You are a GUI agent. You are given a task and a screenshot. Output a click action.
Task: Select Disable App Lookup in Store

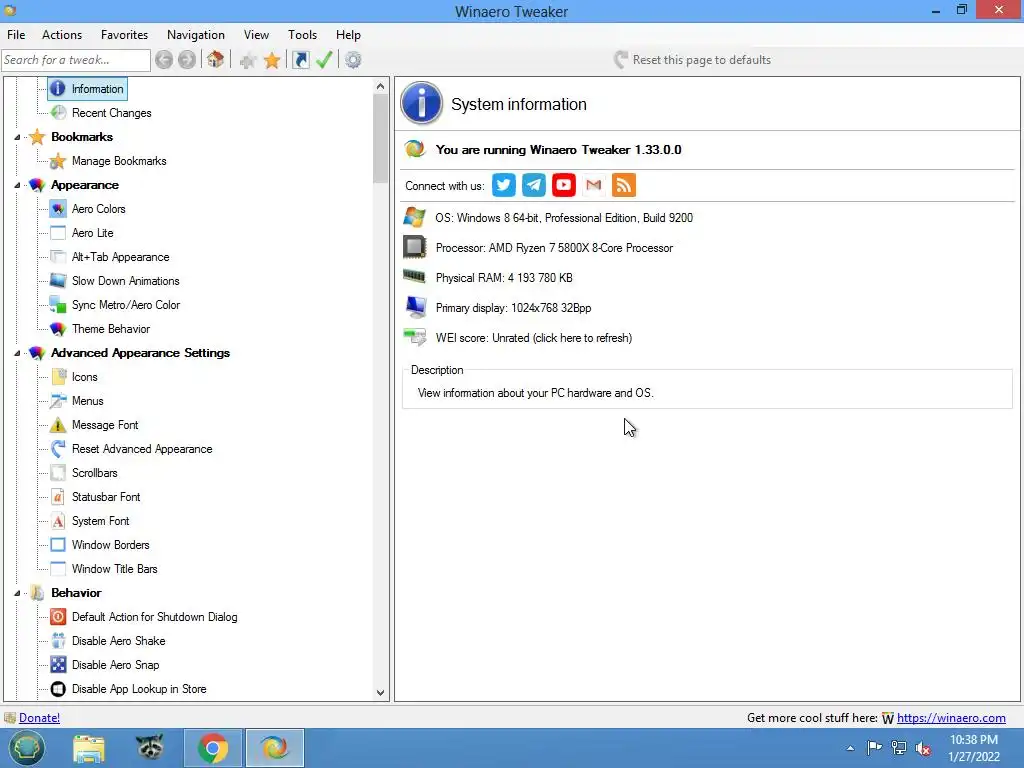pyautogui.click(x=139, y=689)
